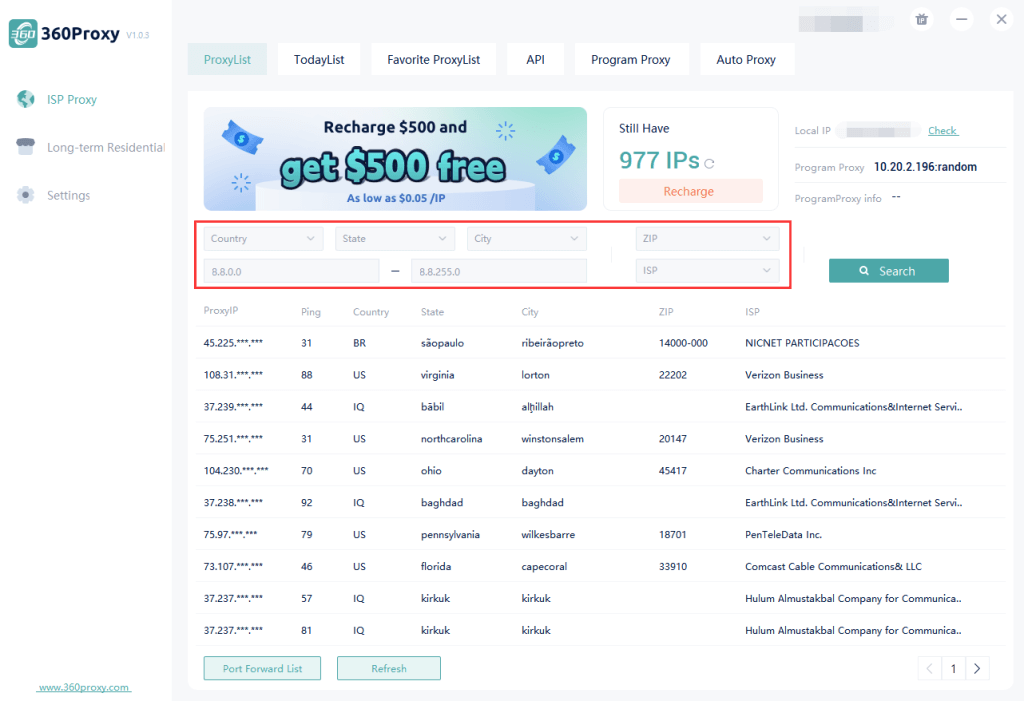Select proxy row 45.225.***.***
The height and width of the screenshot is (701, 1024).
(x=600, y=342)
